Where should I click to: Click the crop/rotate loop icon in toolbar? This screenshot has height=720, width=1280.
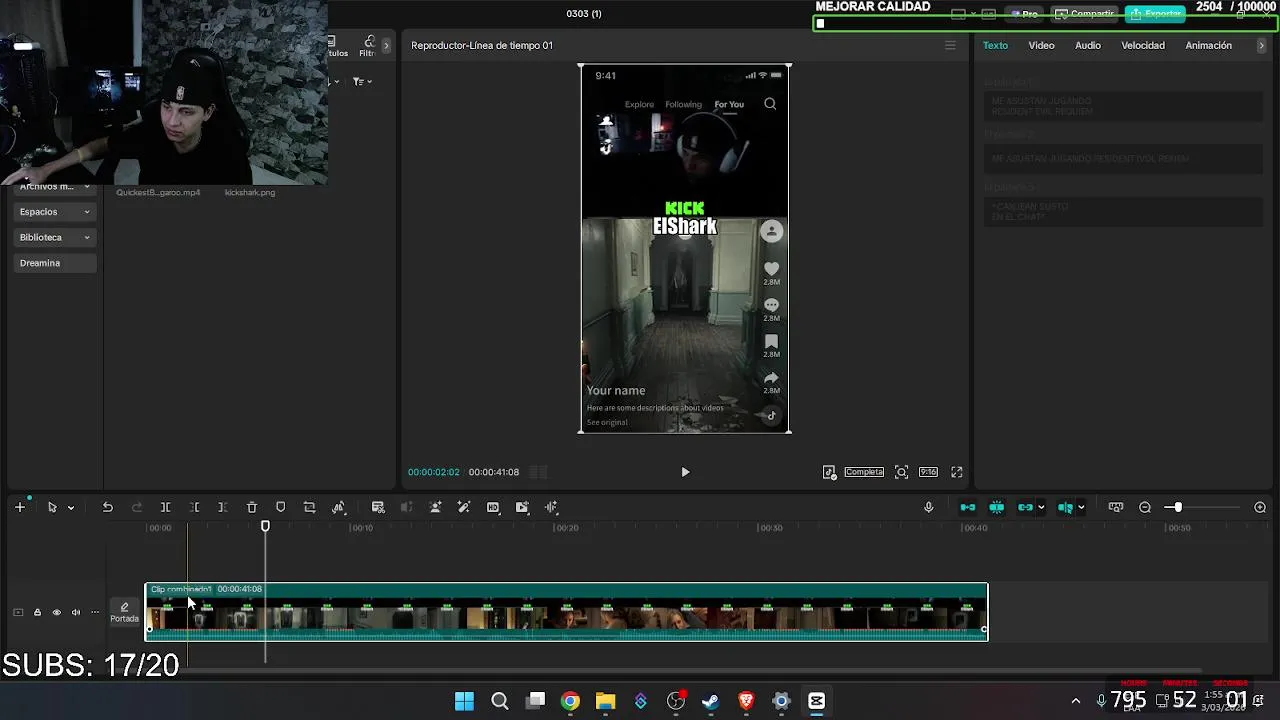(309, 507)
